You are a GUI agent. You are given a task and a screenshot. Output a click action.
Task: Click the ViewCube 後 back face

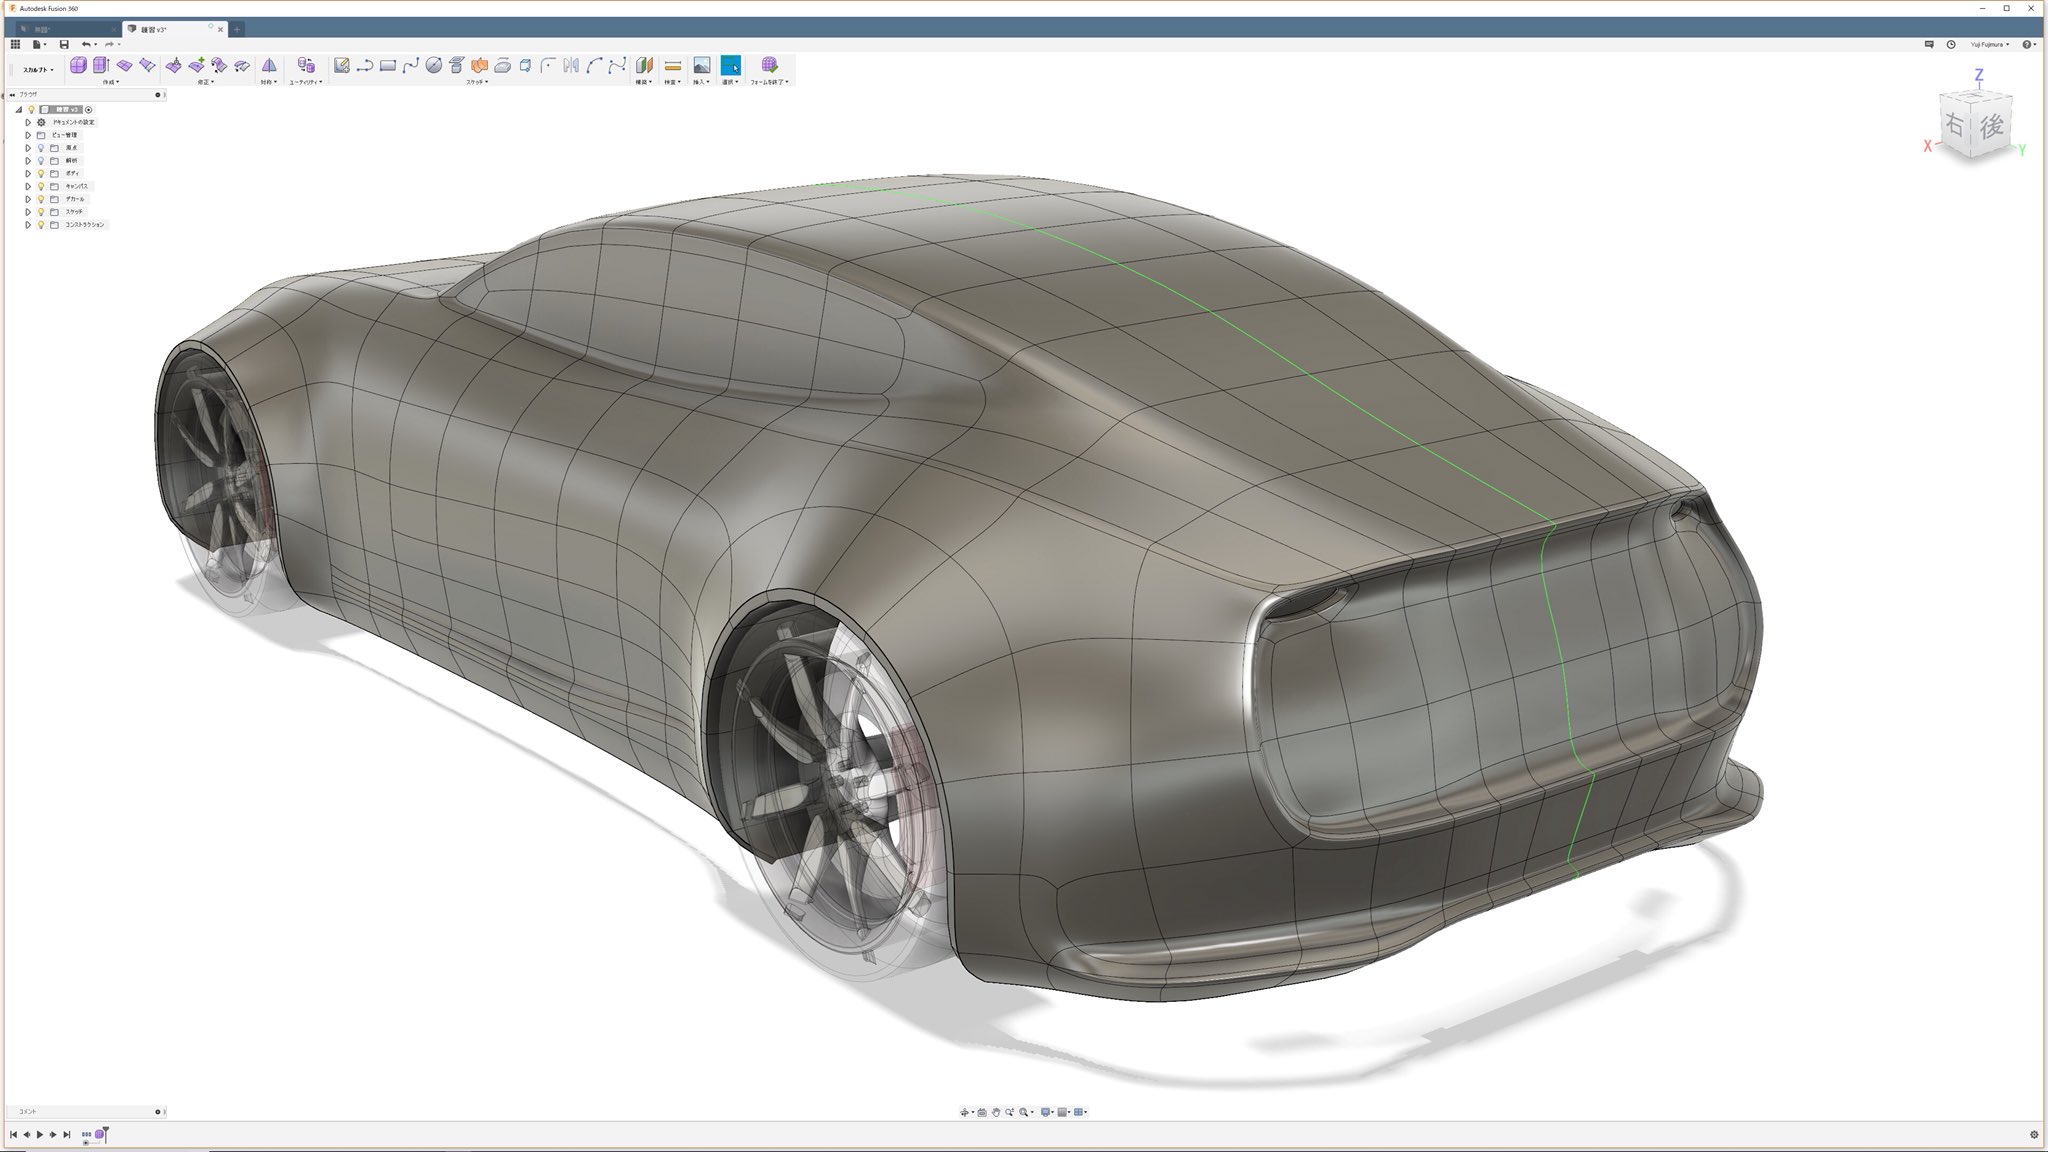(x=1991, y=125)
